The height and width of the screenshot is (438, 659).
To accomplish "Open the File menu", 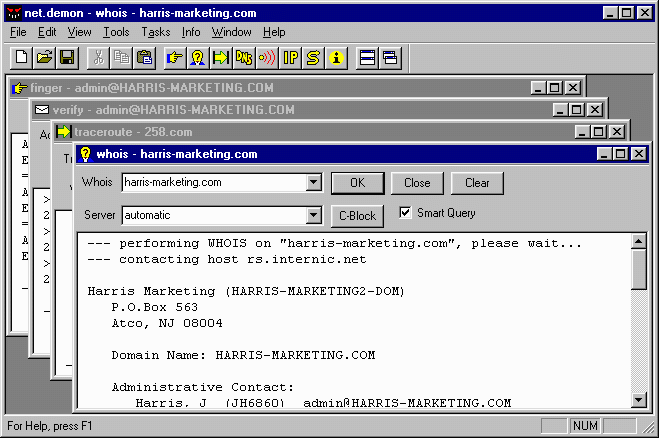I will click(x=18, y=32).
